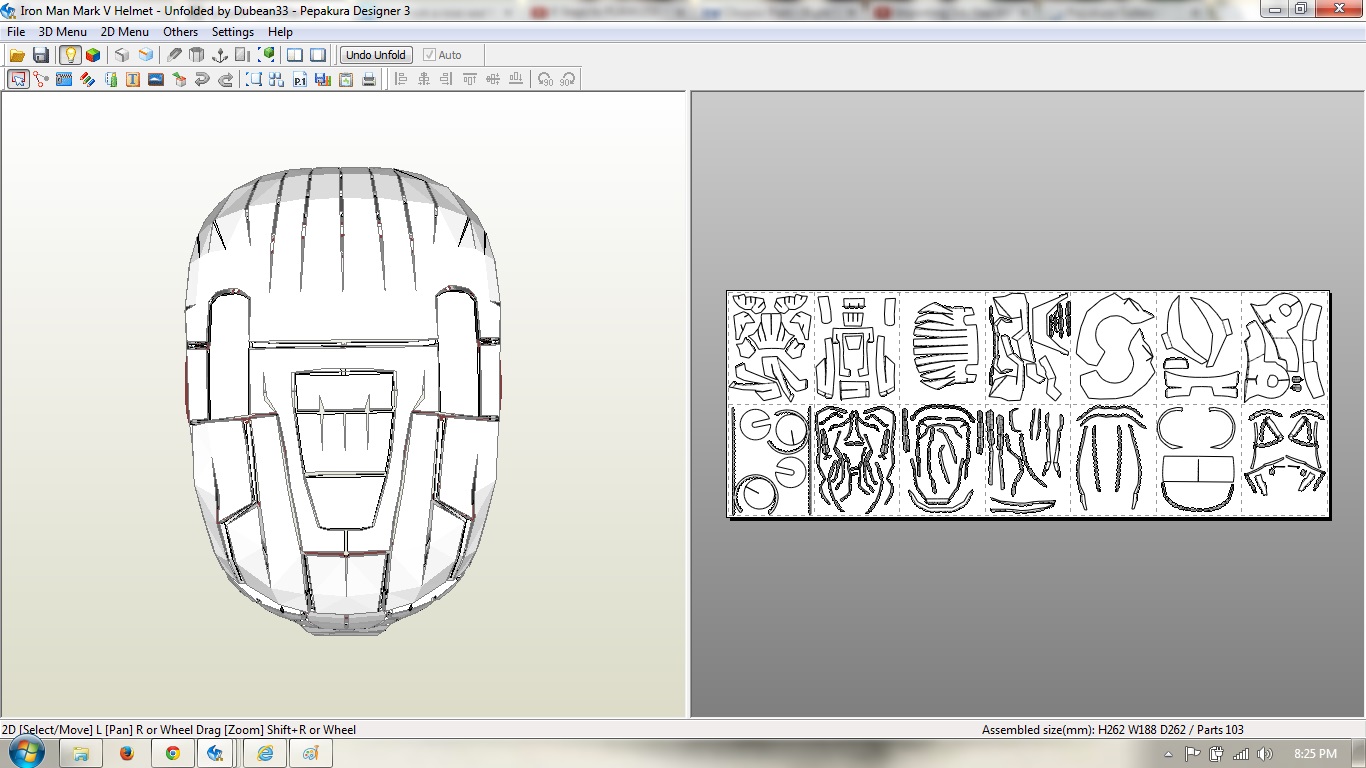
Task: Click the P.1 page number icon
Action: tap(300, 79)
